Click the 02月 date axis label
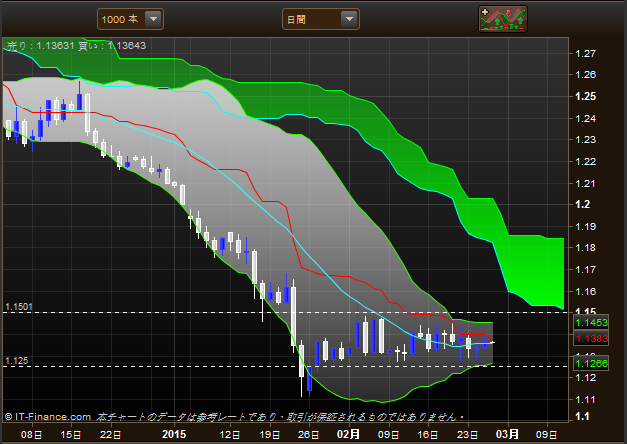The height and width of the screenshot is (444, 627). pos(348,434)
